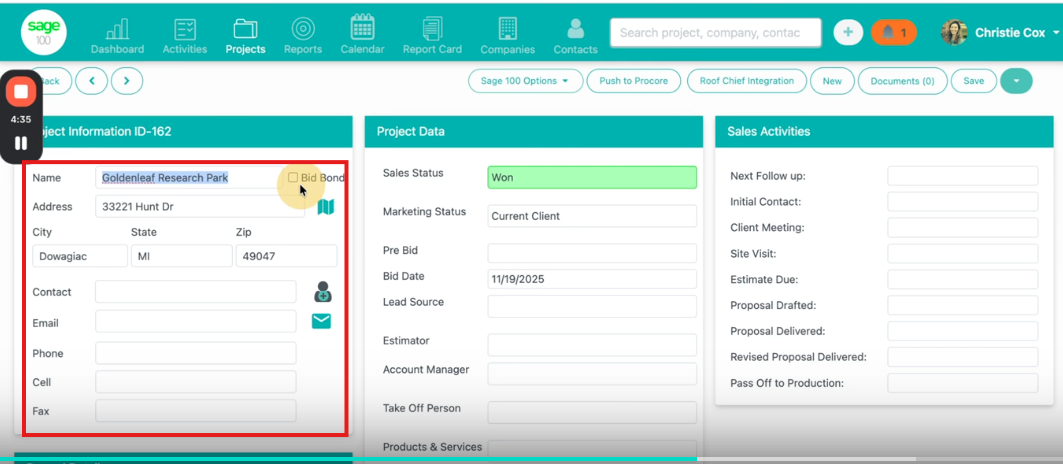The image size is (1063, 464).
Task: Click Roof Chief Integration button
Action: pyautogui.click(x=746, y=81)
